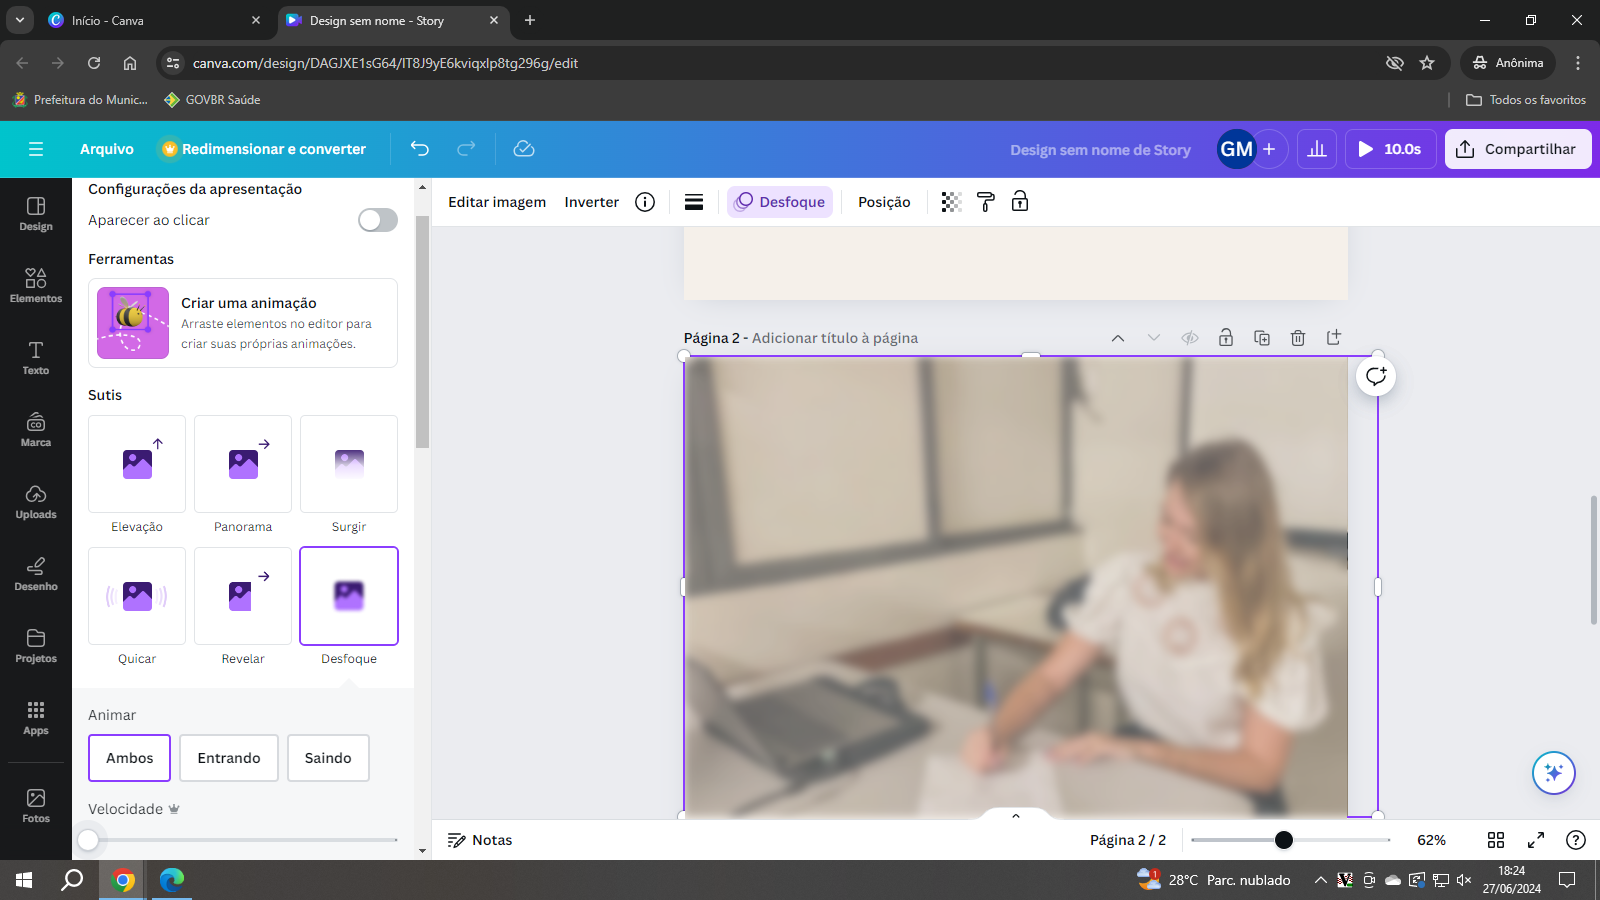Open the Fotos sidebar panel
Viewport: 1600px width, 900px height.
pyautogui.click(x=36, y=805)
